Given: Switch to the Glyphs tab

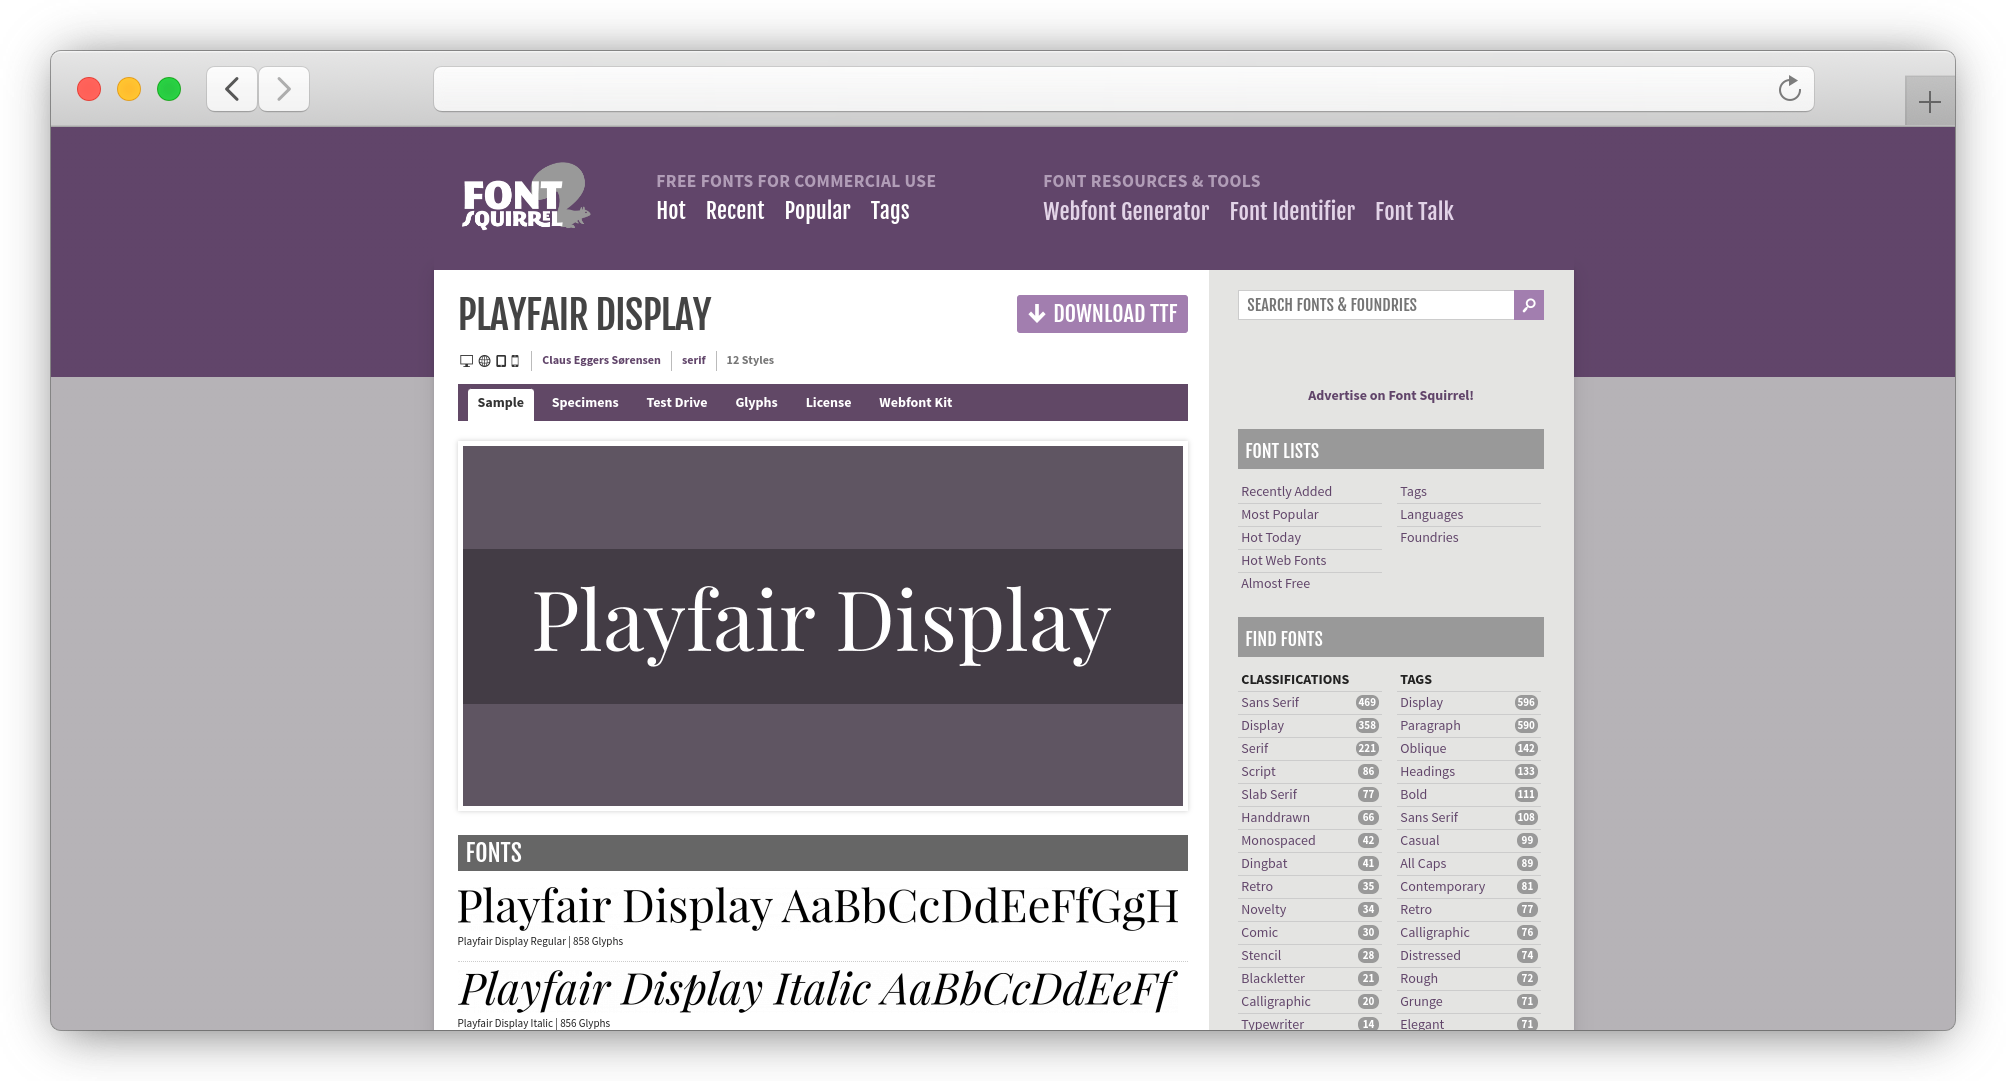Looking at the screenshot, I should point(755,402).
